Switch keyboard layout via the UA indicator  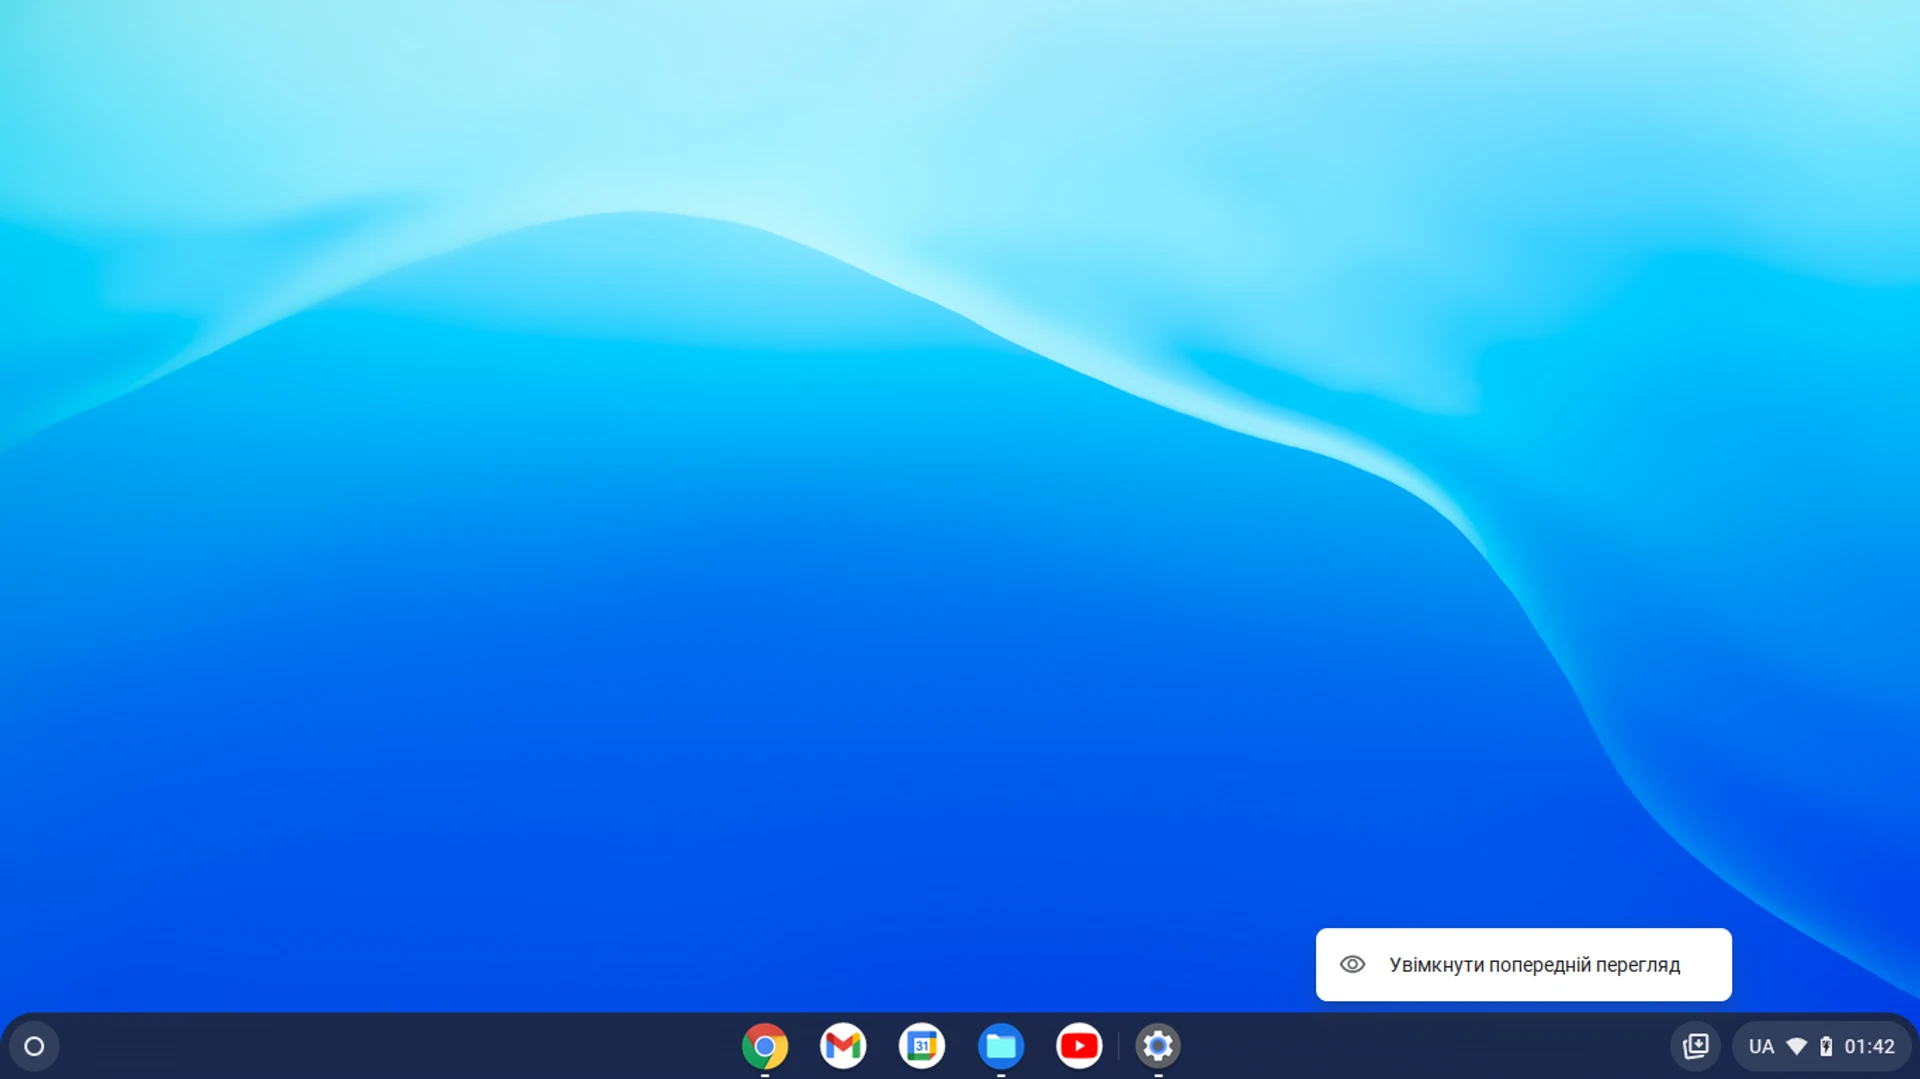point(1763,1045)
